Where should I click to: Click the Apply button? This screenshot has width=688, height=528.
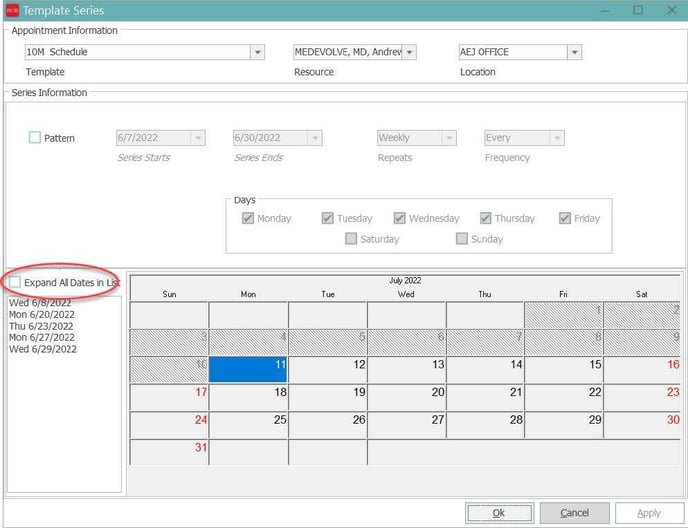pos(649,513)
